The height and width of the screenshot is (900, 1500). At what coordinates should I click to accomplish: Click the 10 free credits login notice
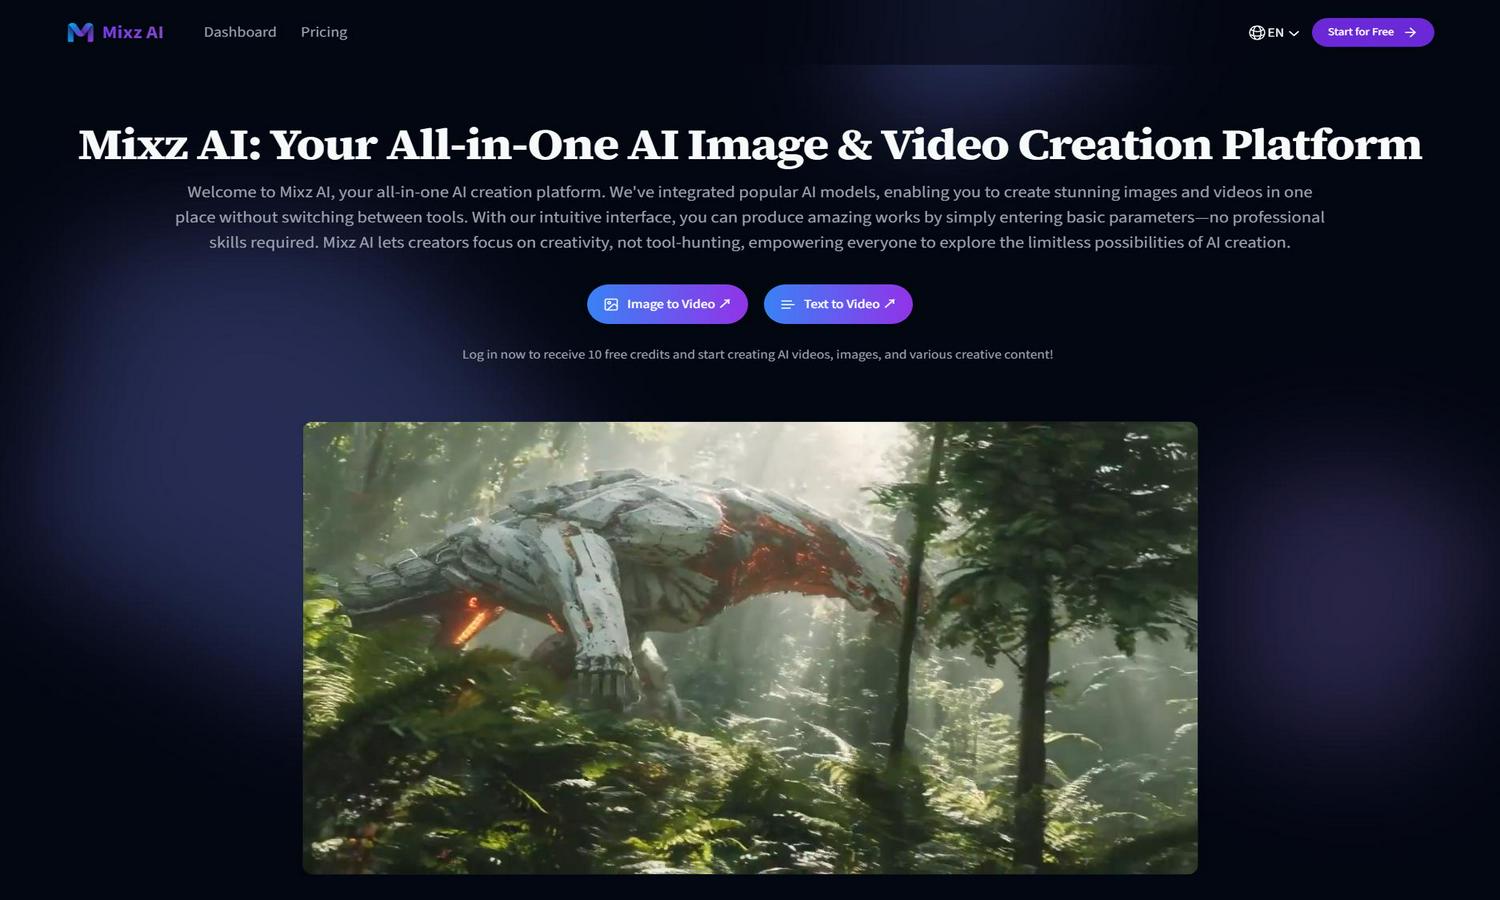(757, 354)
